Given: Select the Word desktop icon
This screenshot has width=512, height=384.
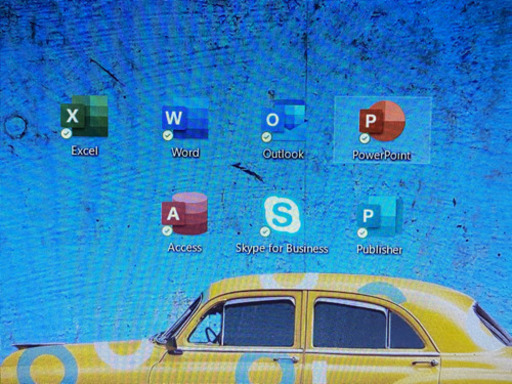Looking at the screenshot, I should pyautogui.click(x=185, y=118).
